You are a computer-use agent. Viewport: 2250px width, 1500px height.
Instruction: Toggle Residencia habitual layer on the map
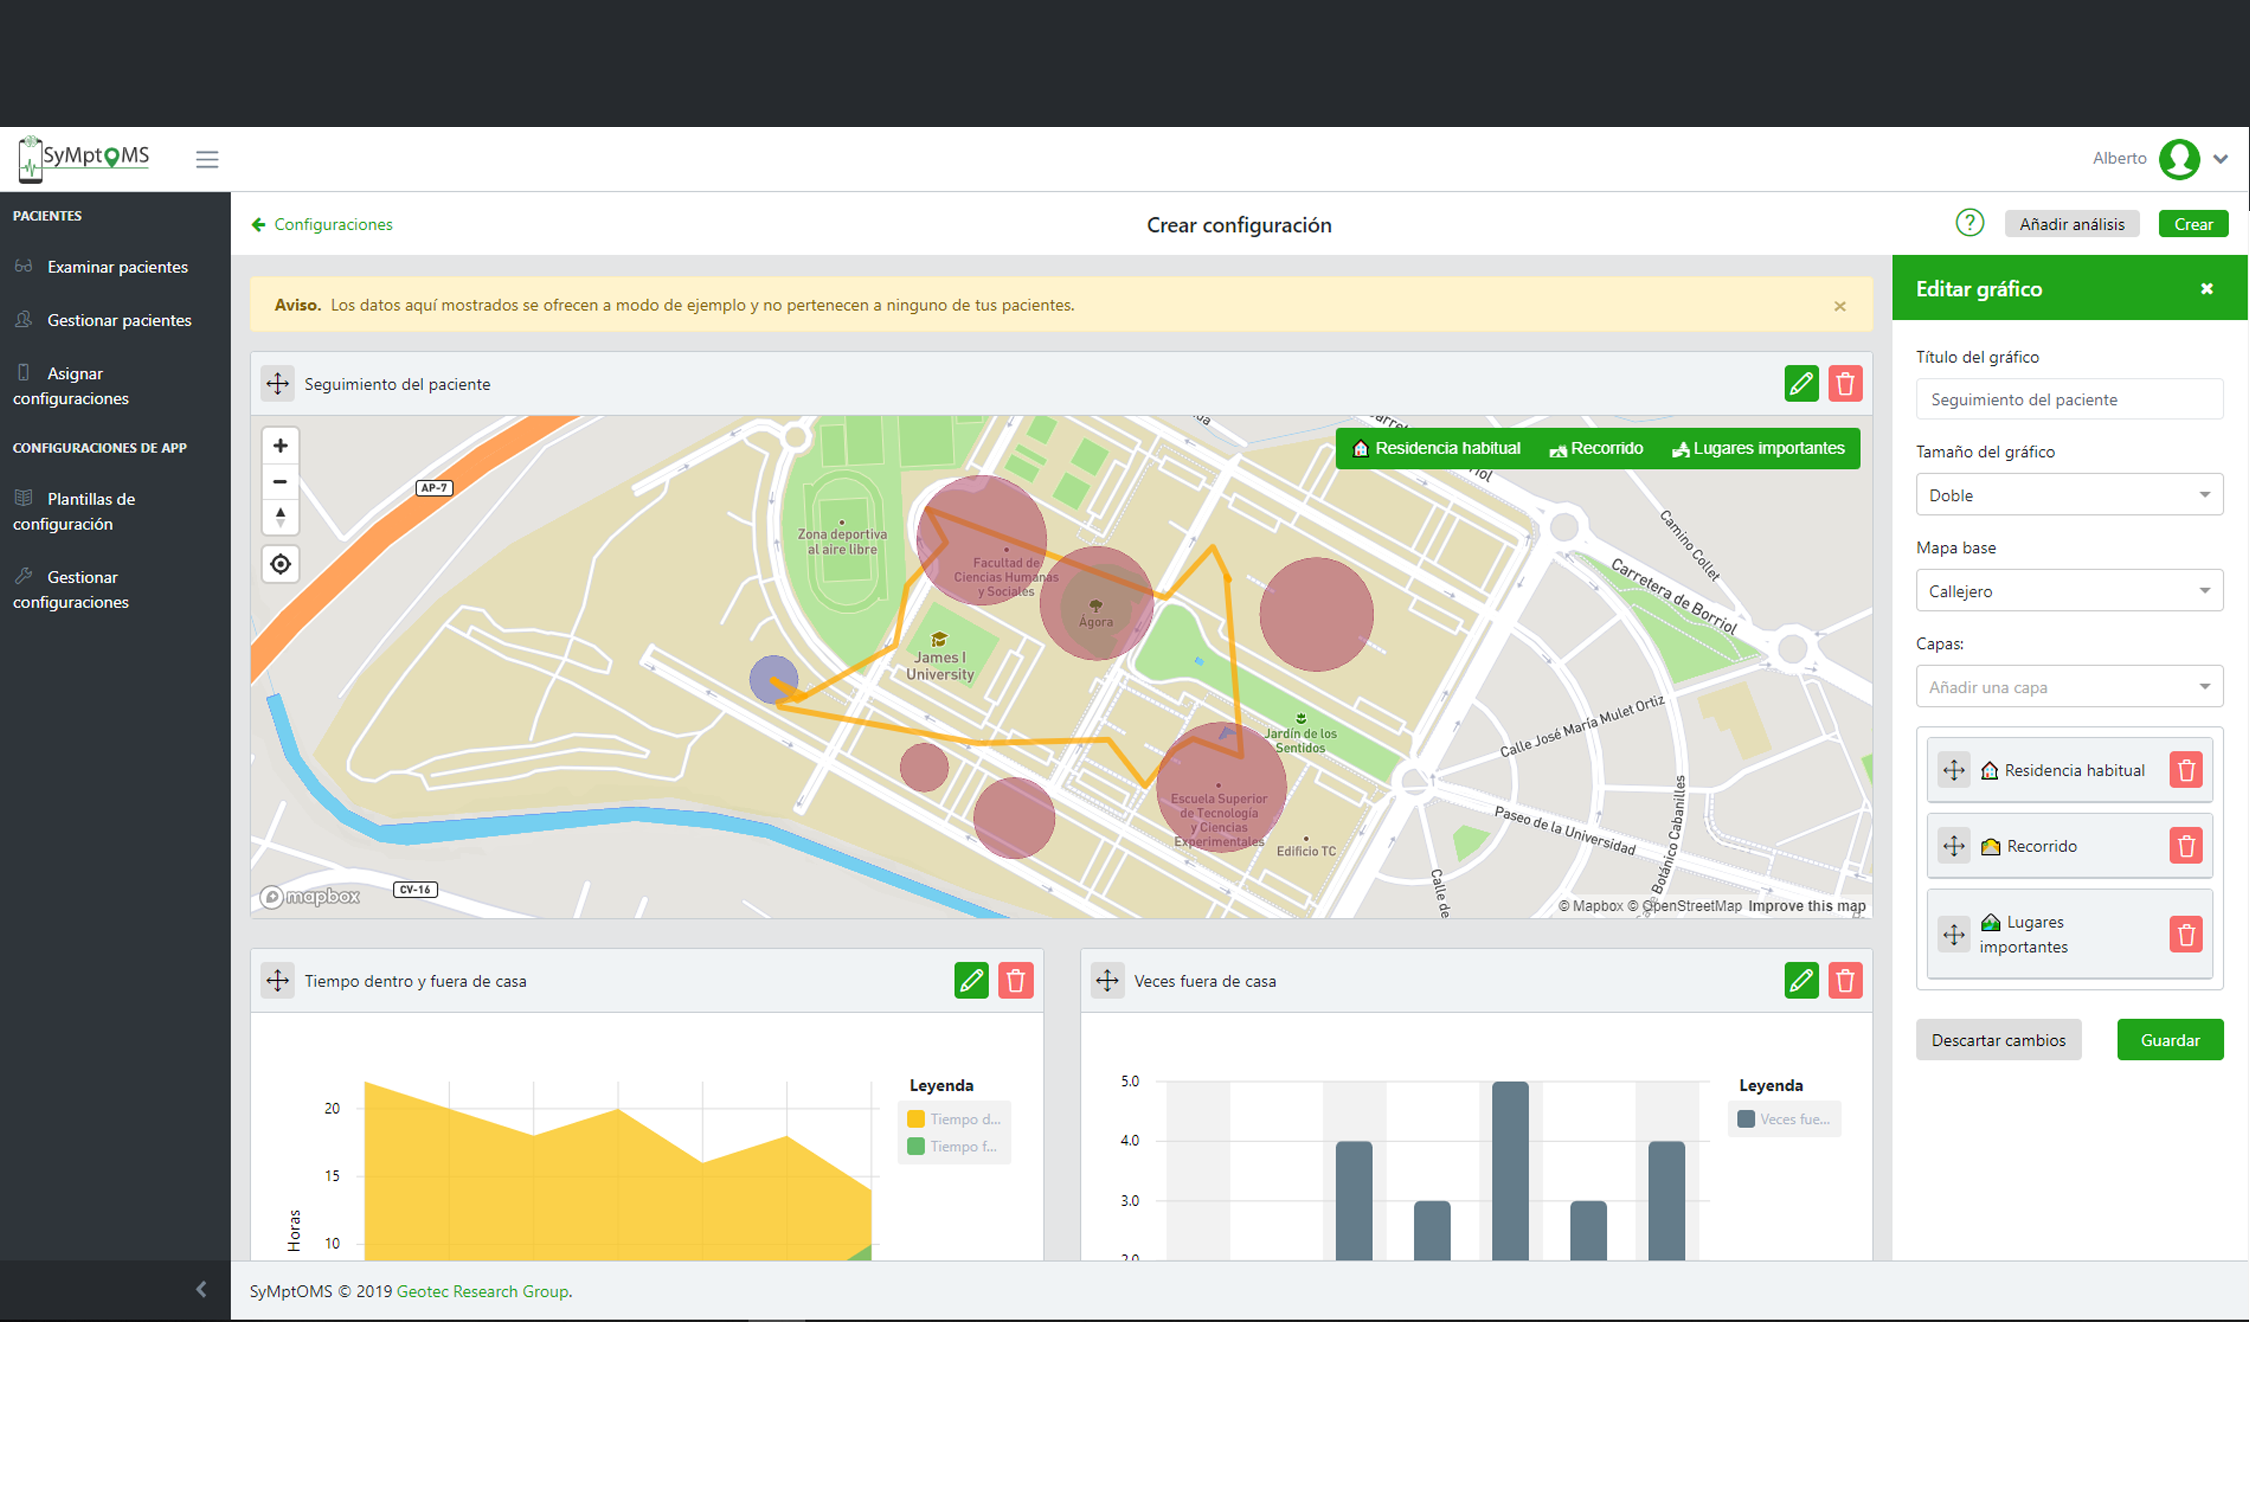pos(1436,449)
